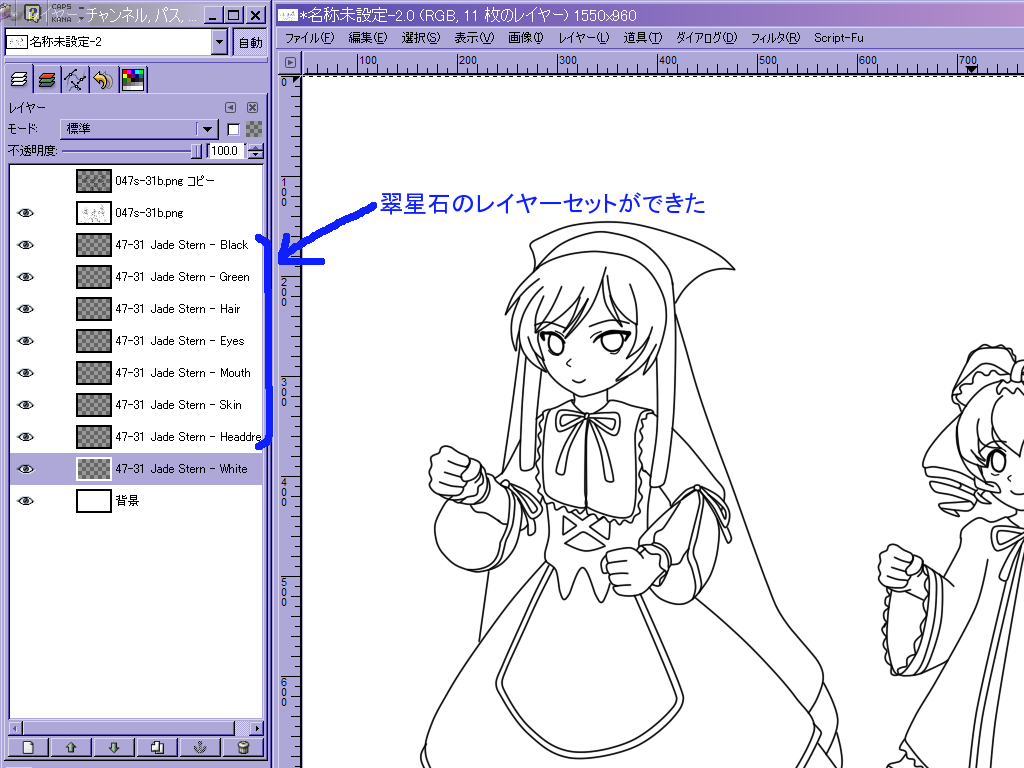Select the 47-31 Jade Stern - Green layer name
This screenshot has width=1024, height=768.
pyautogui.click(x=182, y=277)
